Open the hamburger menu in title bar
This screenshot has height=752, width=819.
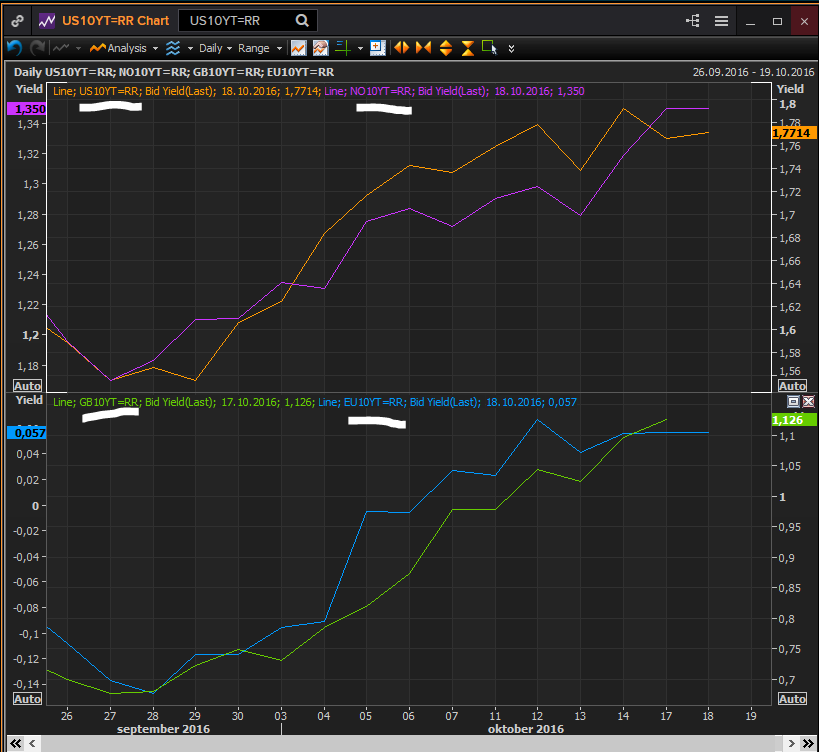pyautogui.click(x=721, y=21)
